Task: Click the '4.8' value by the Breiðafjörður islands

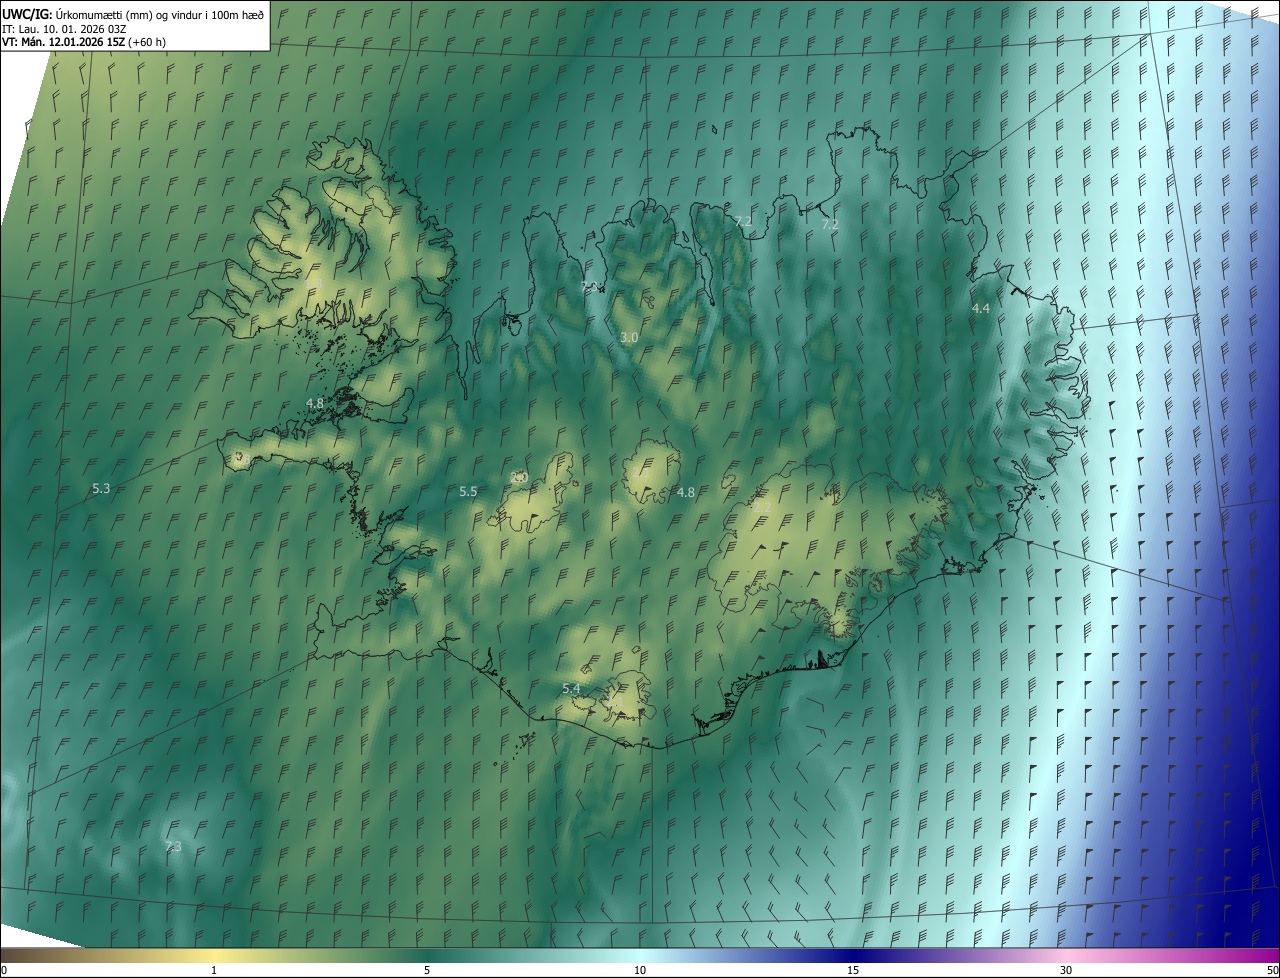Action: point(315,404)
